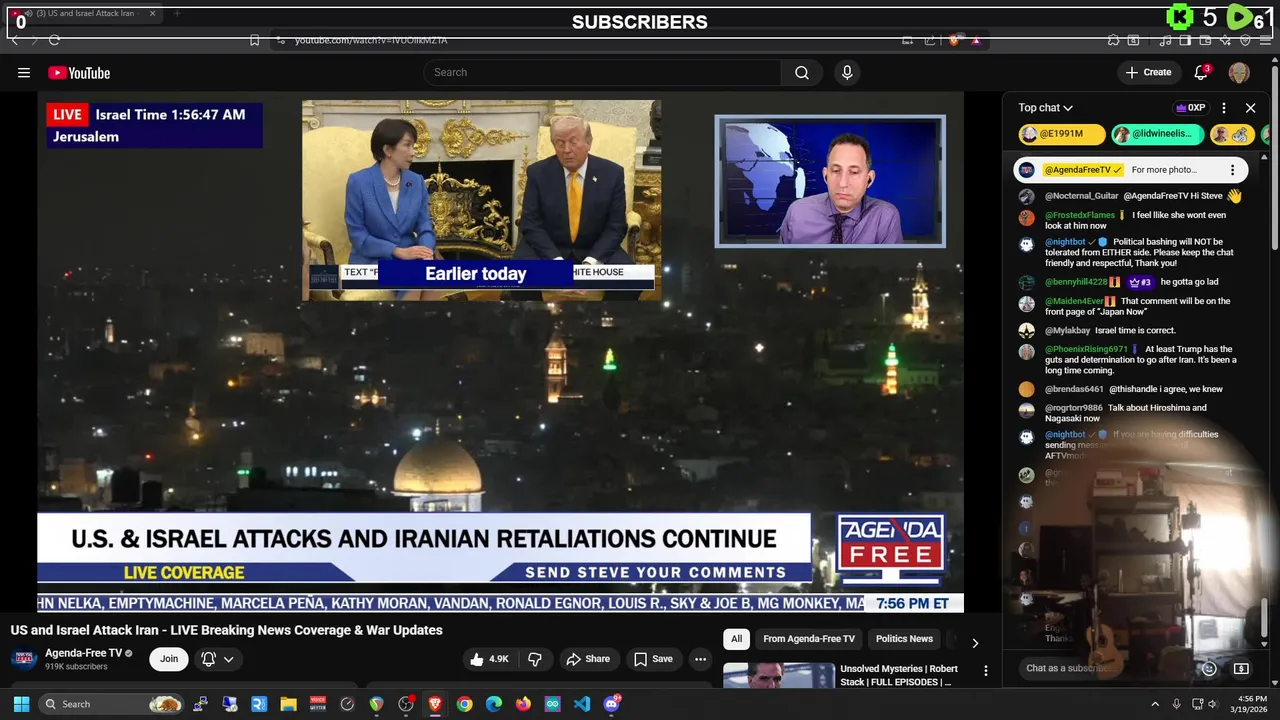Click the @FrostedxFlames chat username
This screenshot has height=720, width=1280.
pyautogui.click(x=1080, y=215)
